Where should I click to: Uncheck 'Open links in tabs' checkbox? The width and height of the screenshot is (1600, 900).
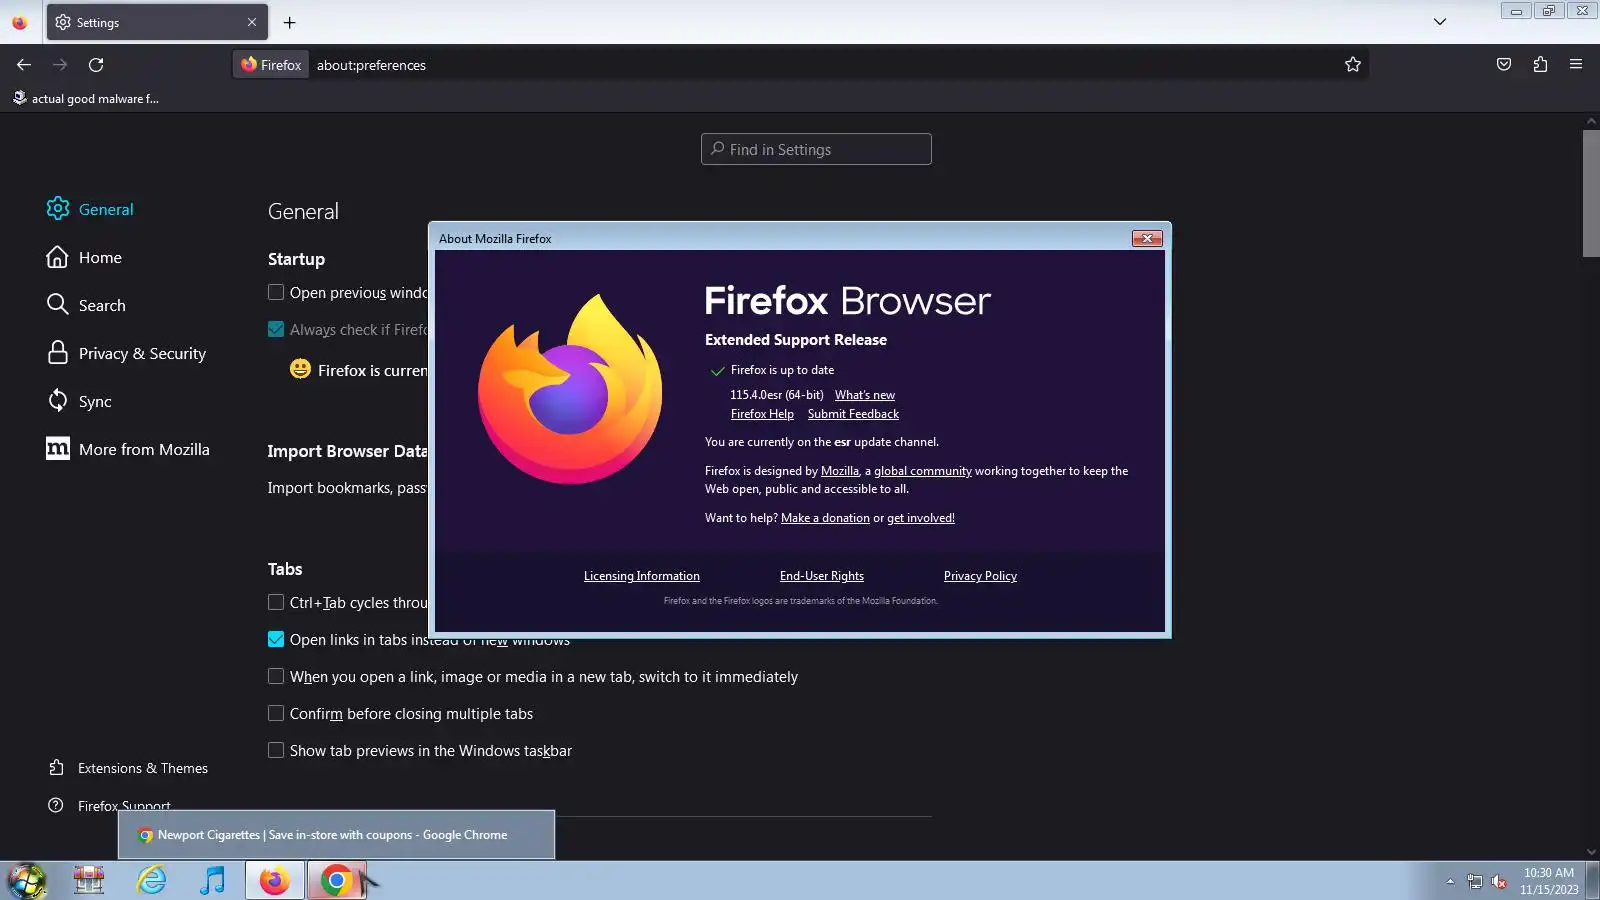pyautogui.click(x=276, y=640)
